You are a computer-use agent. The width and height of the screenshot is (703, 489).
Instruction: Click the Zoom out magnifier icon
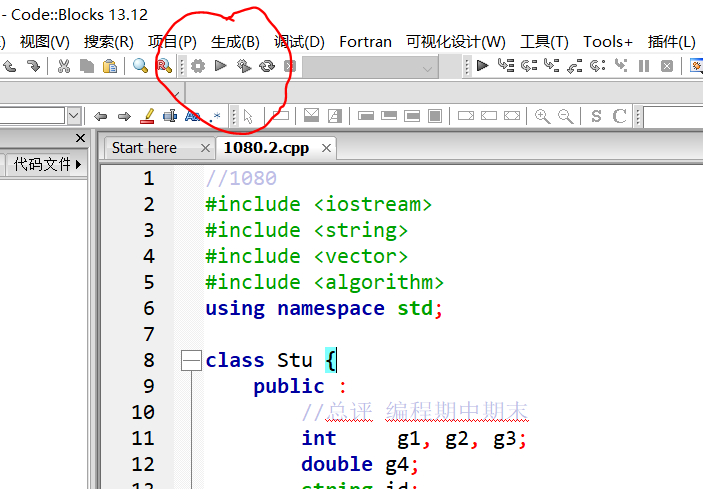tap(565, 116)
